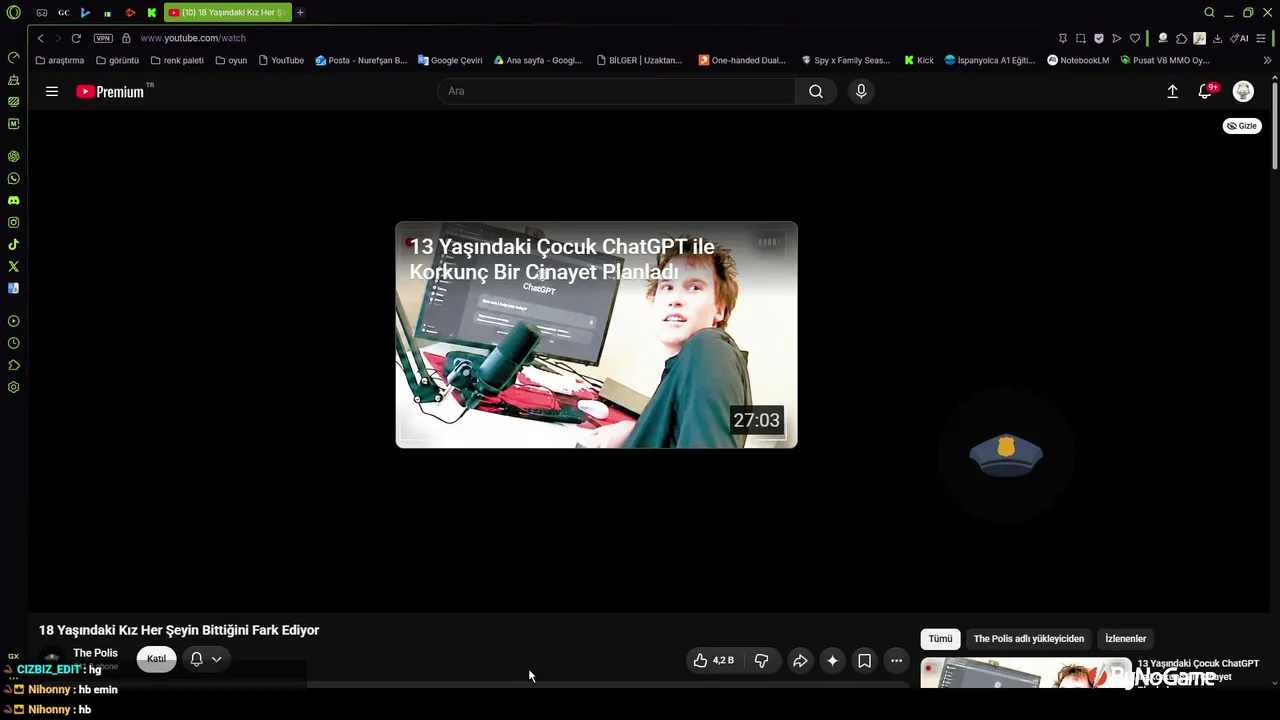
Task: Open X (Twitter) in the Opera sidebar
Action: point(14,267)
